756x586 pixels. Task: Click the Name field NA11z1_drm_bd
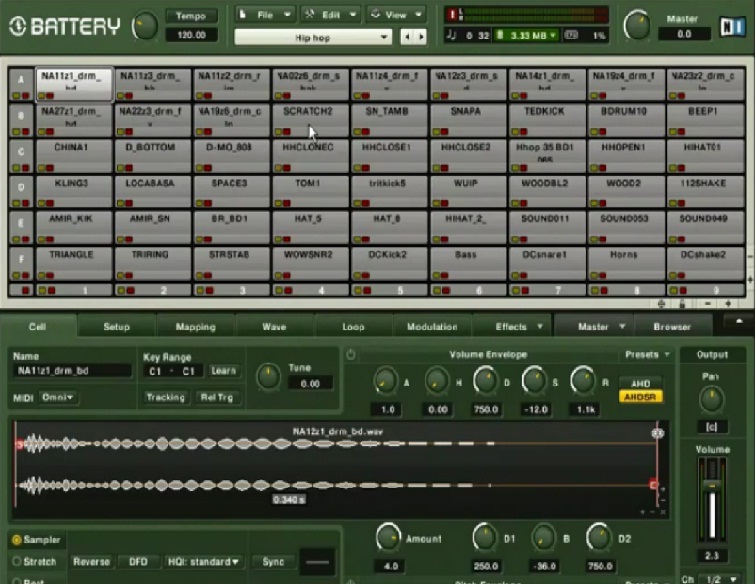tap(72, 370)
